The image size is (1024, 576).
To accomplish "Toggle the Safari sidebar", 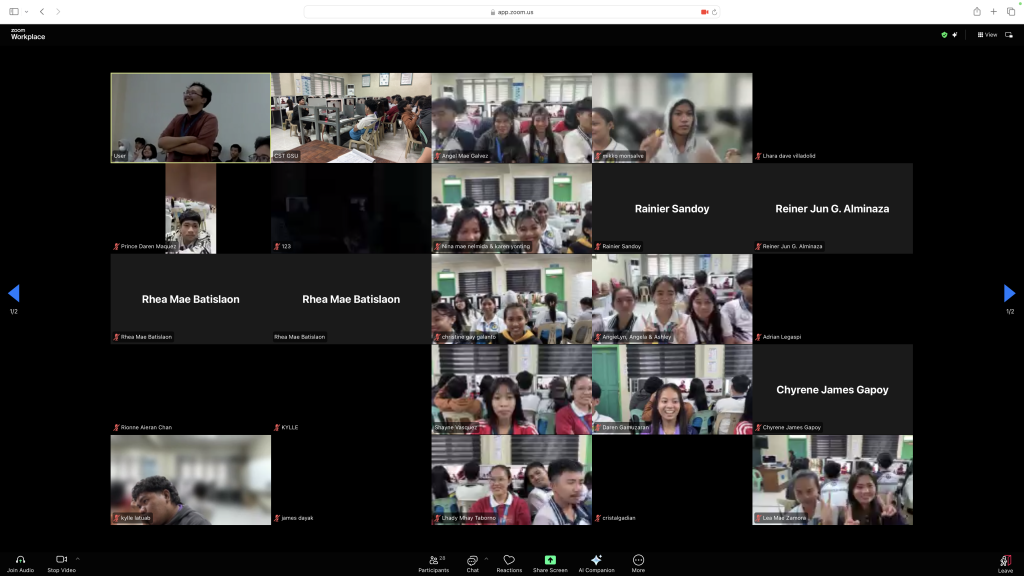I will coord(14,11).
